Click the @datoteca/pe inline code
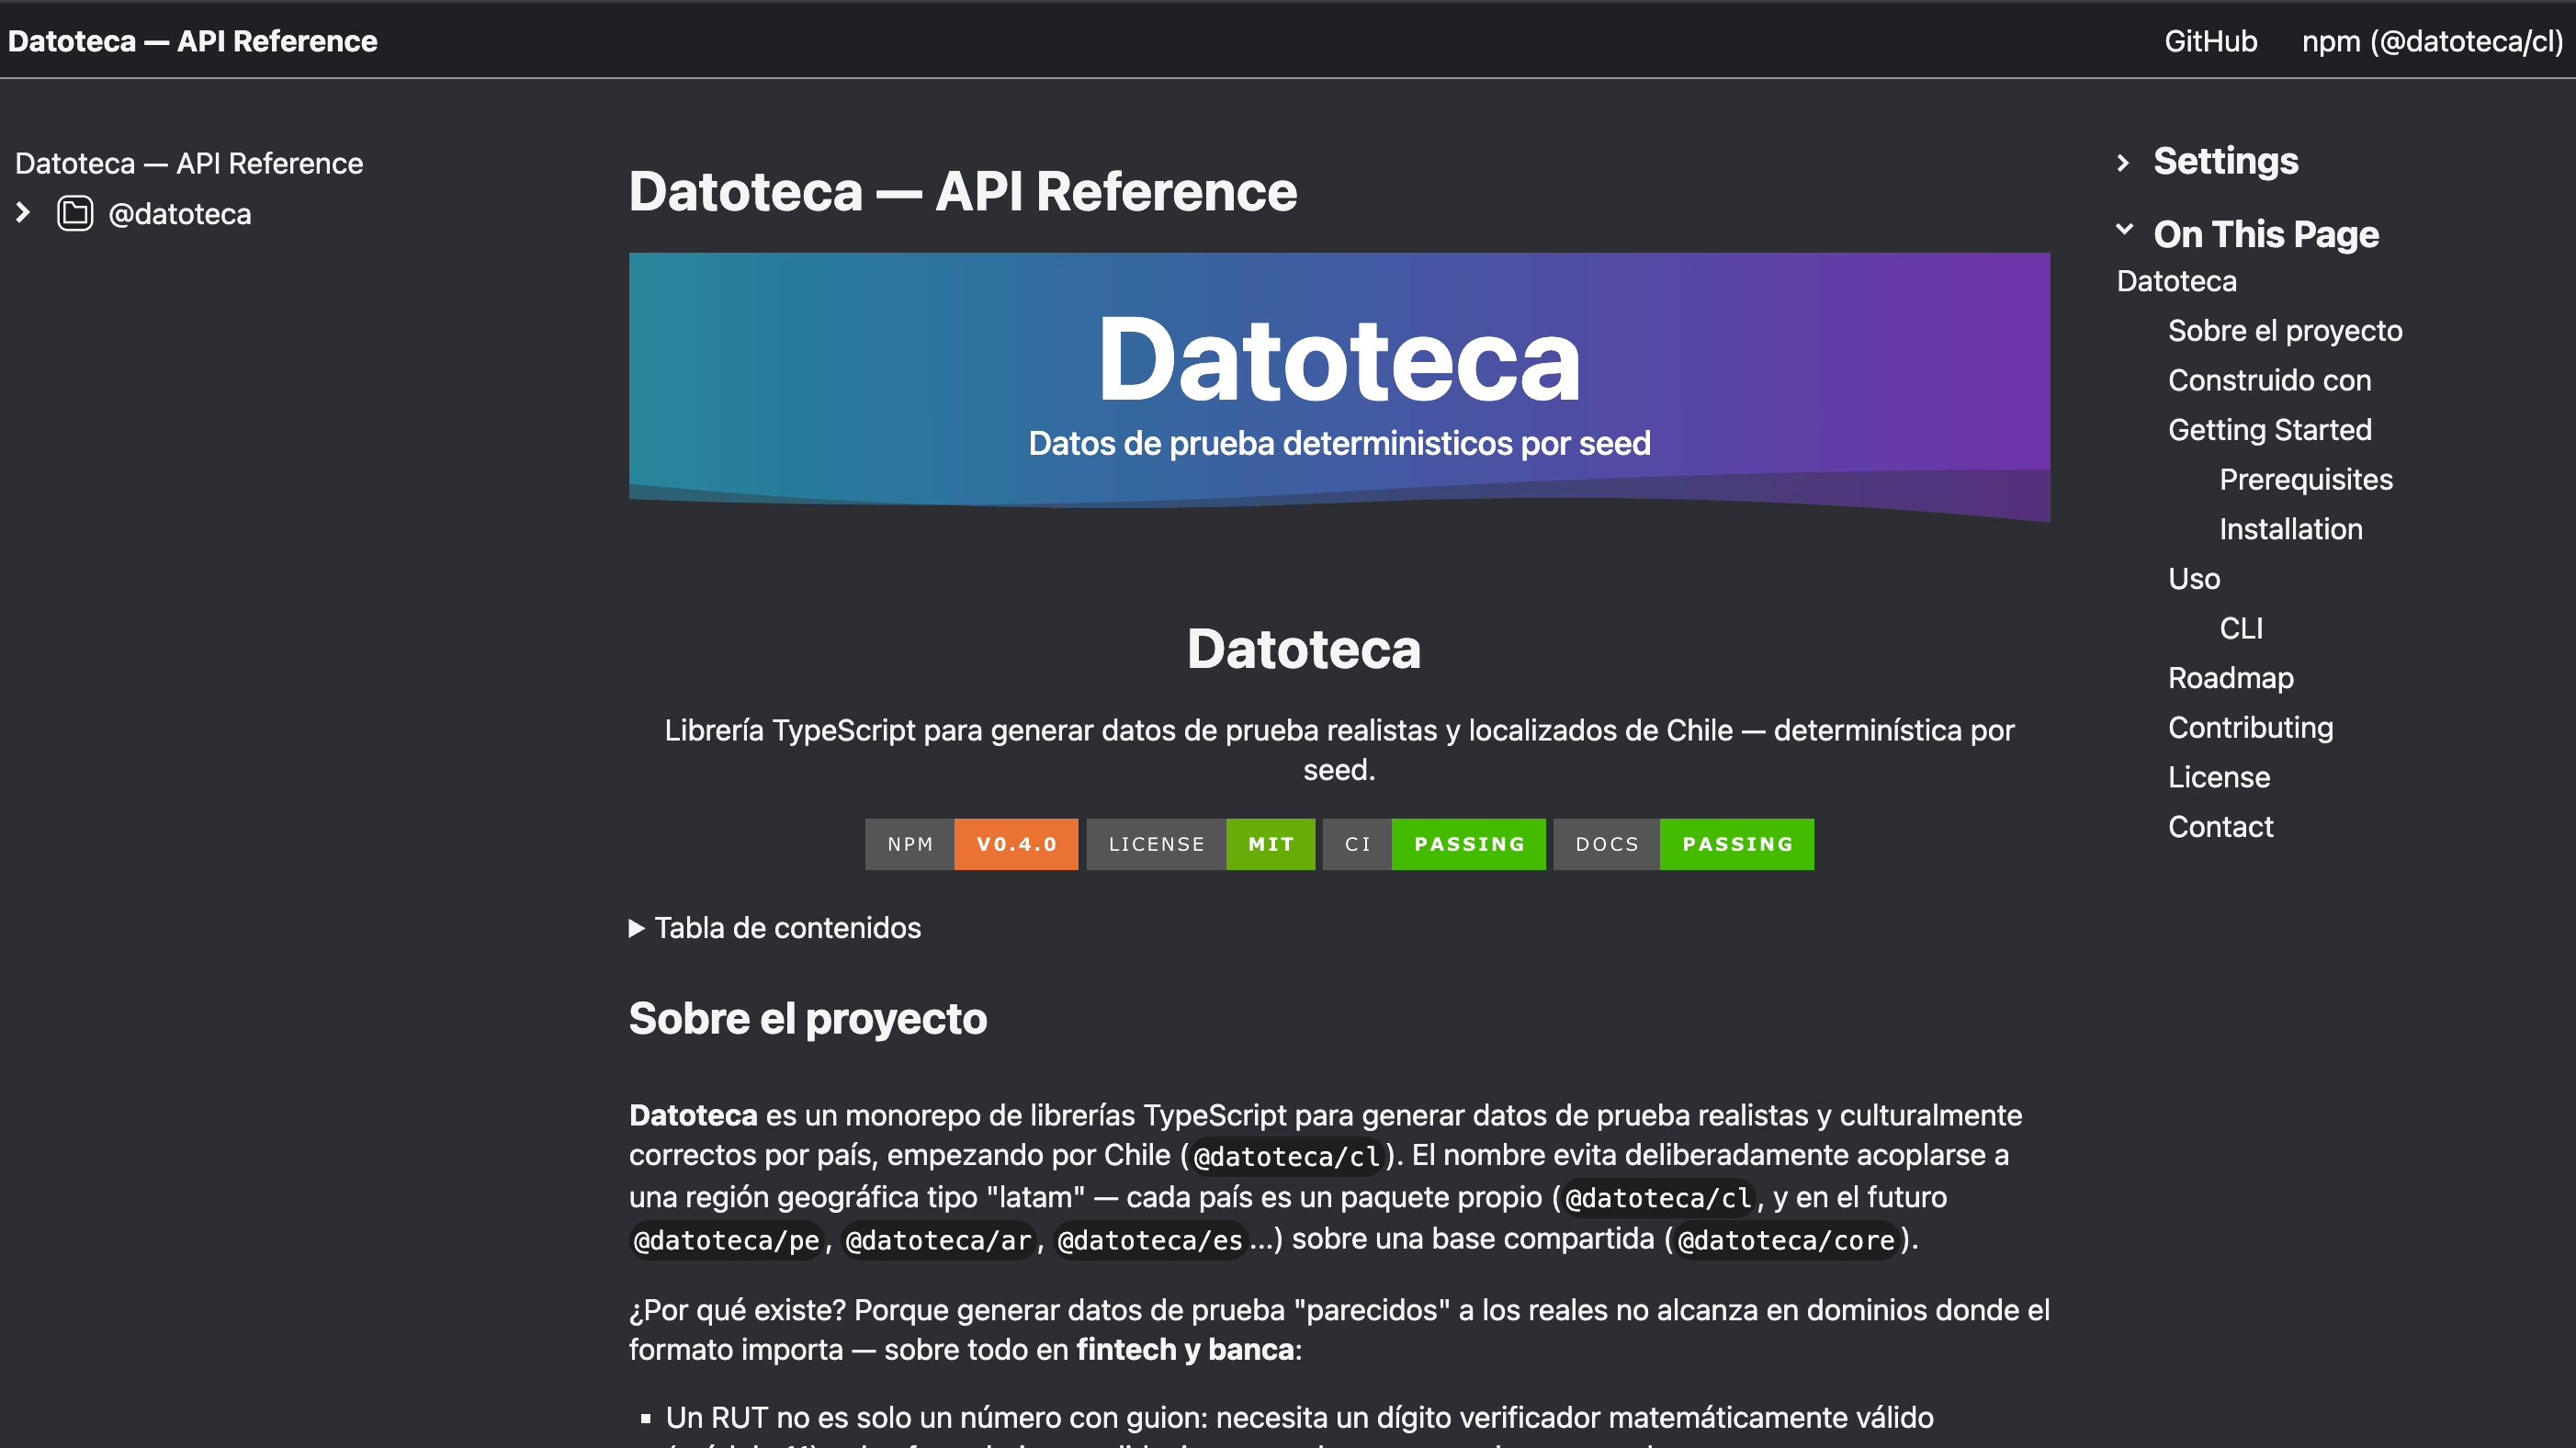The image size is (2576, 1448). click(x=727, y=1240)
